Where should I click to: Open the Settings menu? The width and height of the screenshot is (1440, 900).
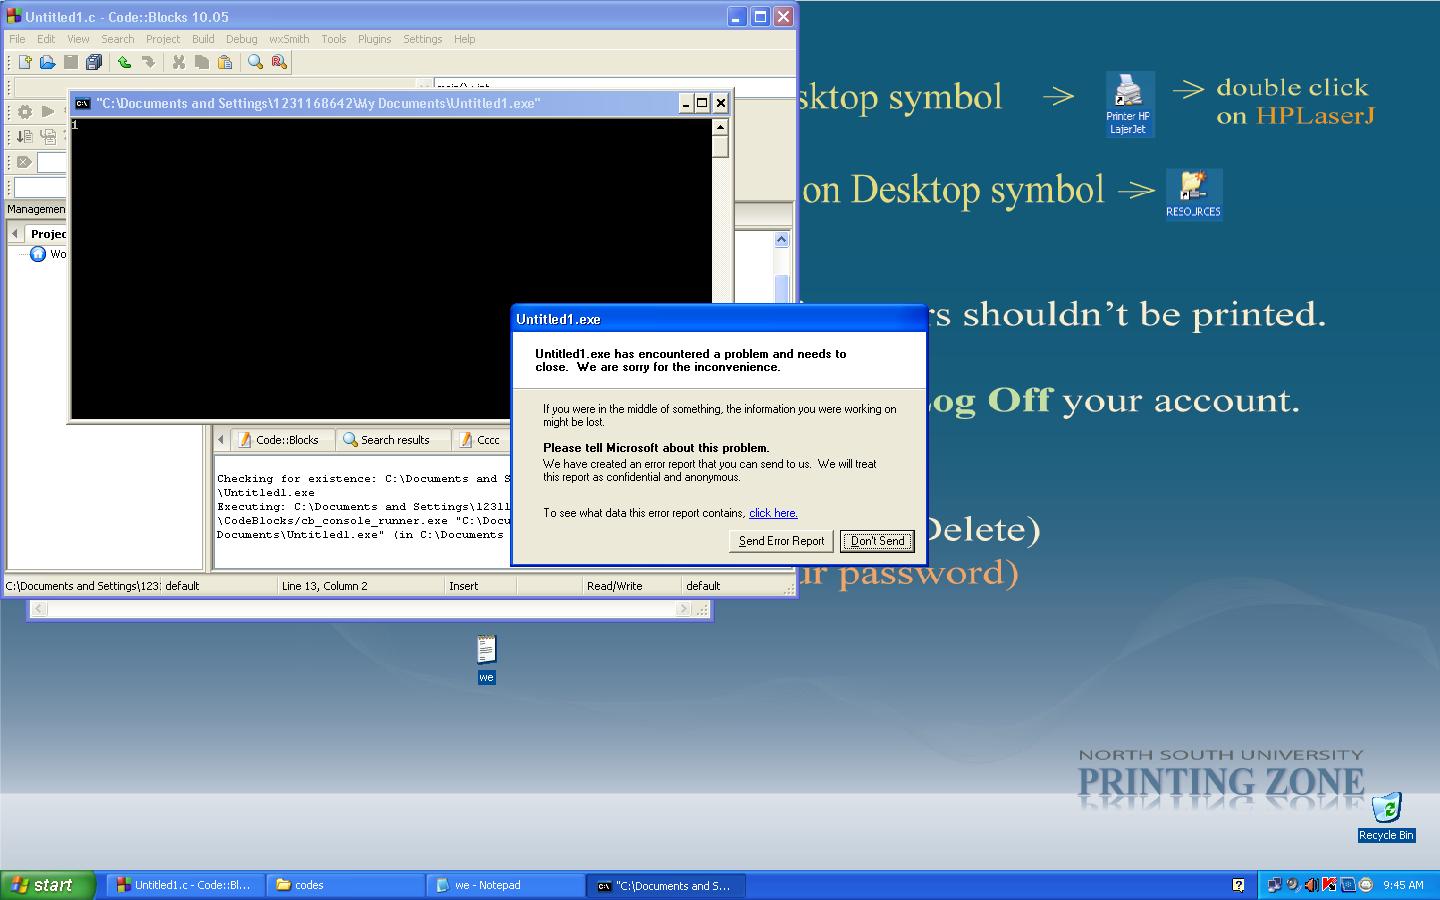click(x=422, y=39)
